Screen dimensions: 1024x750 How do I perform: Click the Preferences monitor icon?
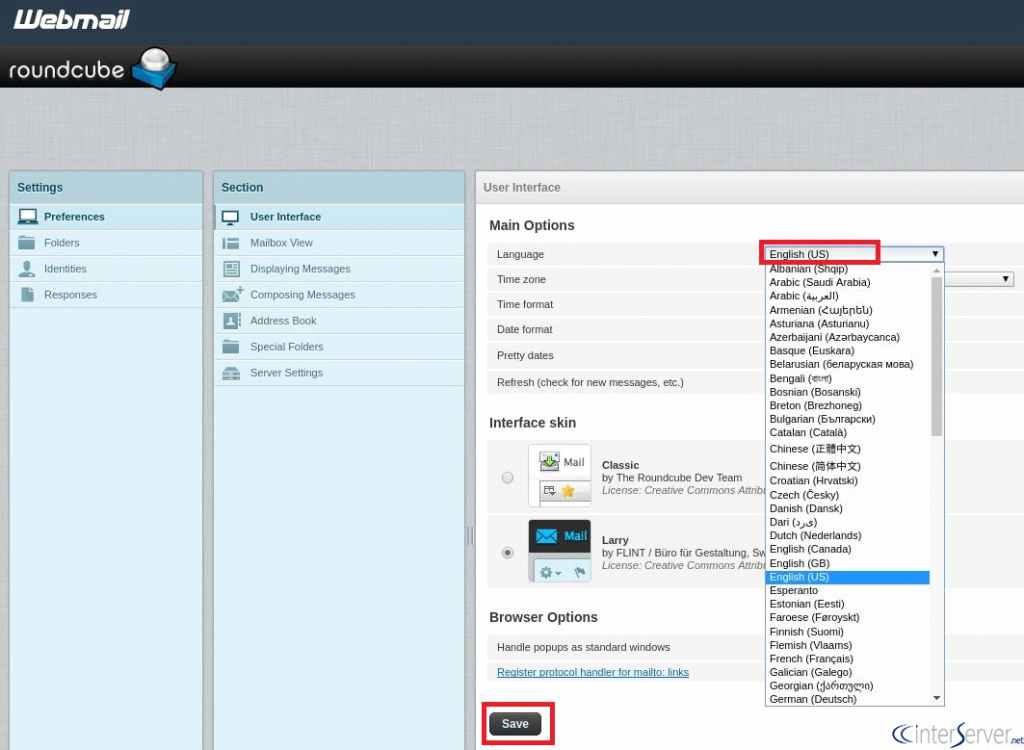[27, 216]
